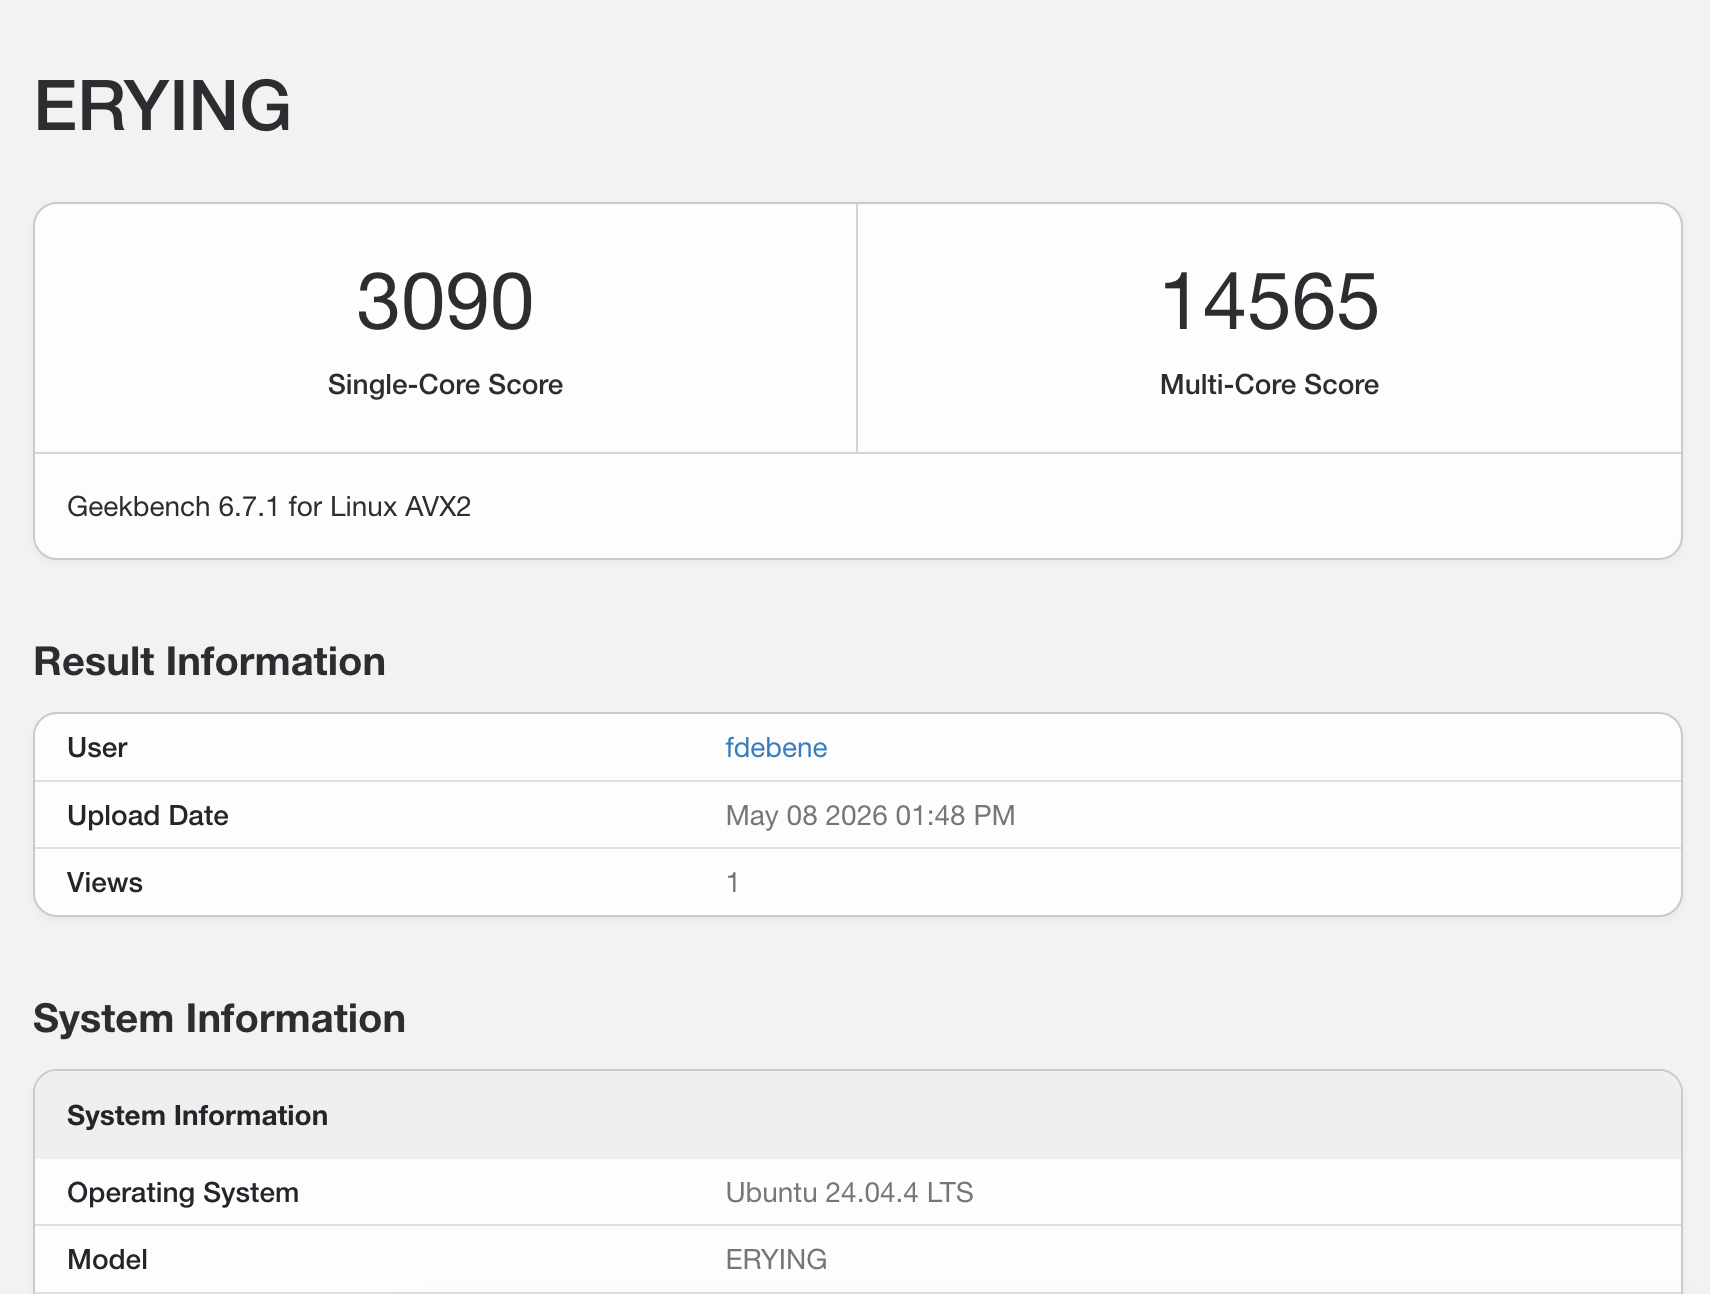This screenshot has width=1710, height=1294.
Task: Click the Operating System row label
Action: pyautogui.click(x=183, y=1193)
